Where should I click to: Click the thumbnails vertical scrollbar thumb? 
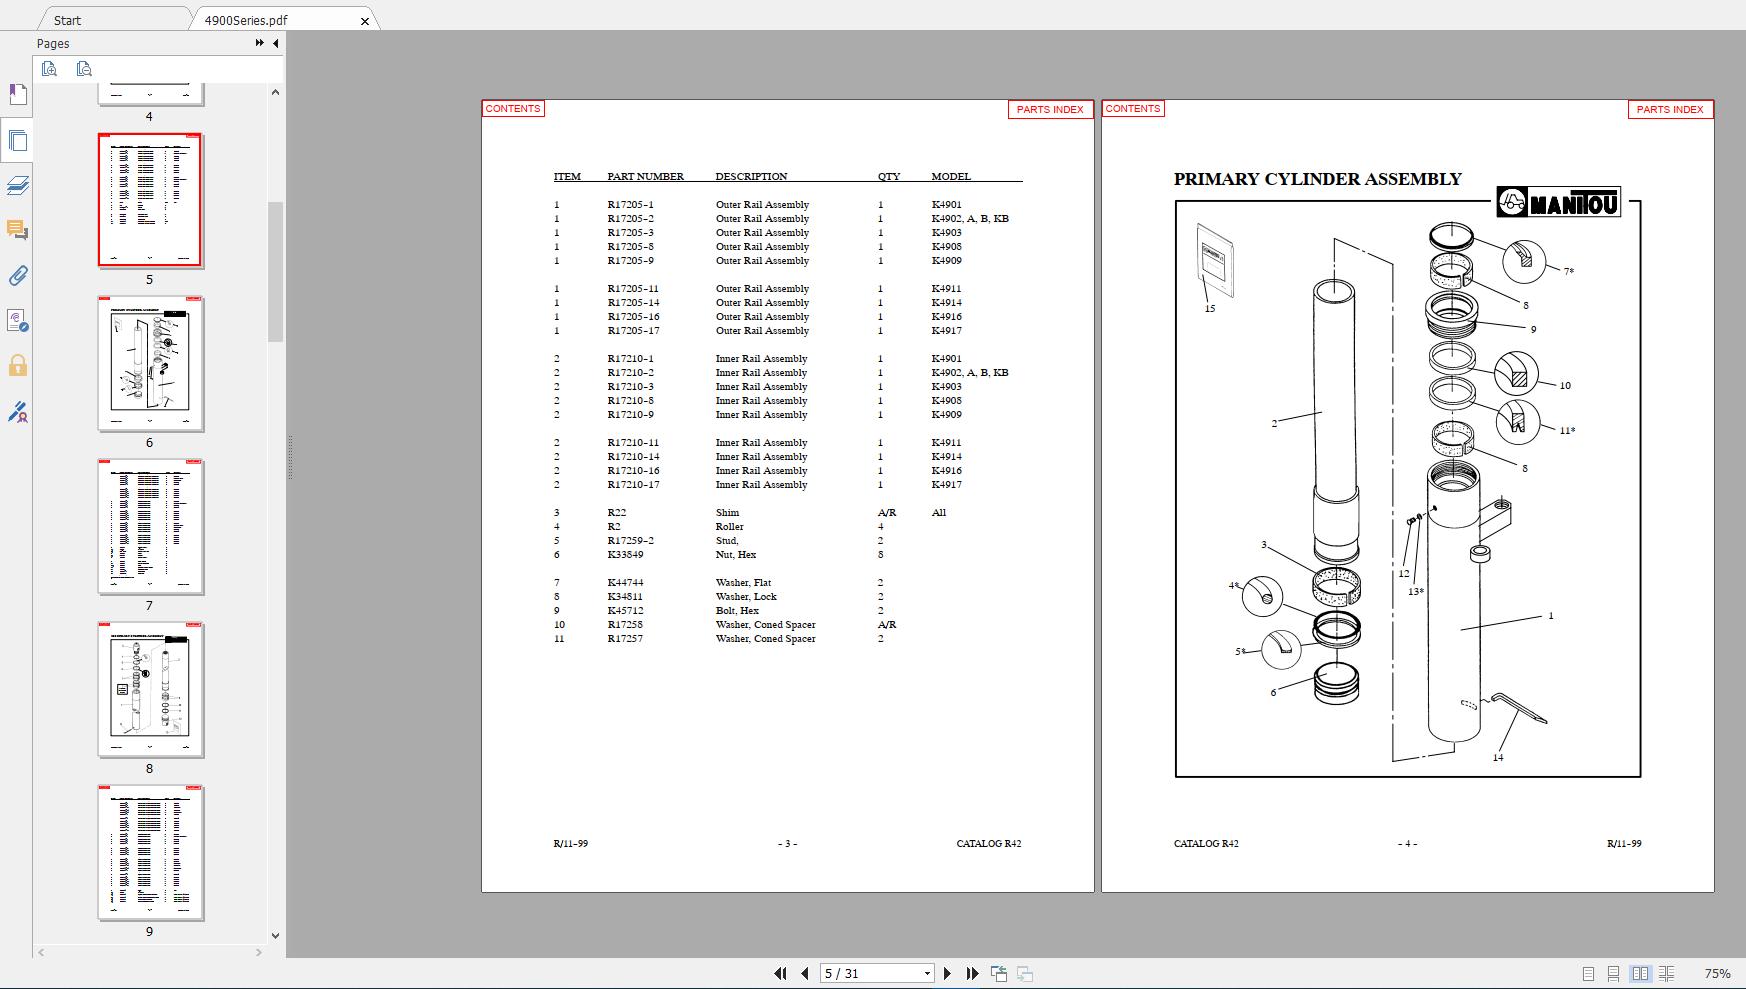[275, 272]
